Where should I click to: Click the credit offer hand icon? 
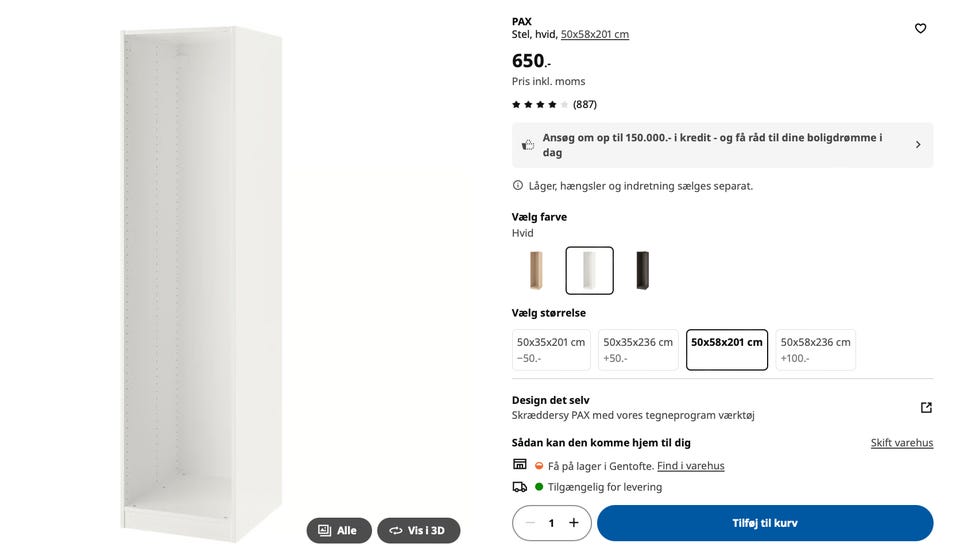pos(528,145)
